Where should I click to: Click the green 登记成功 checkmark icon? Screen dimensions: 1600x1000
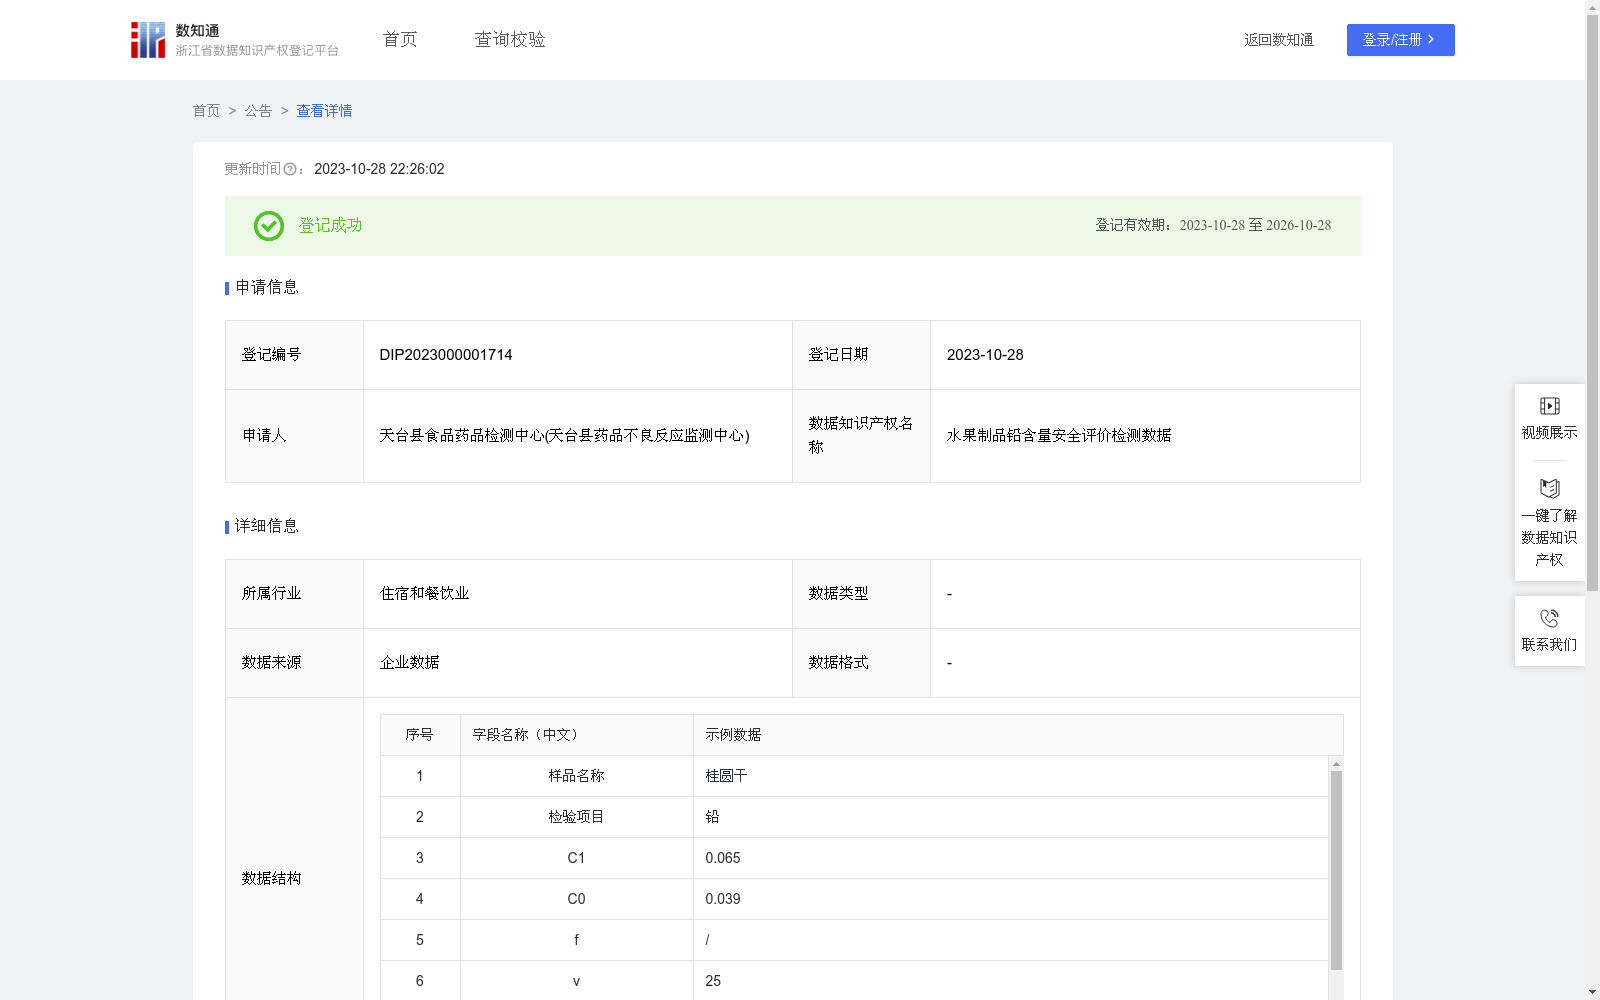[268, 226]
